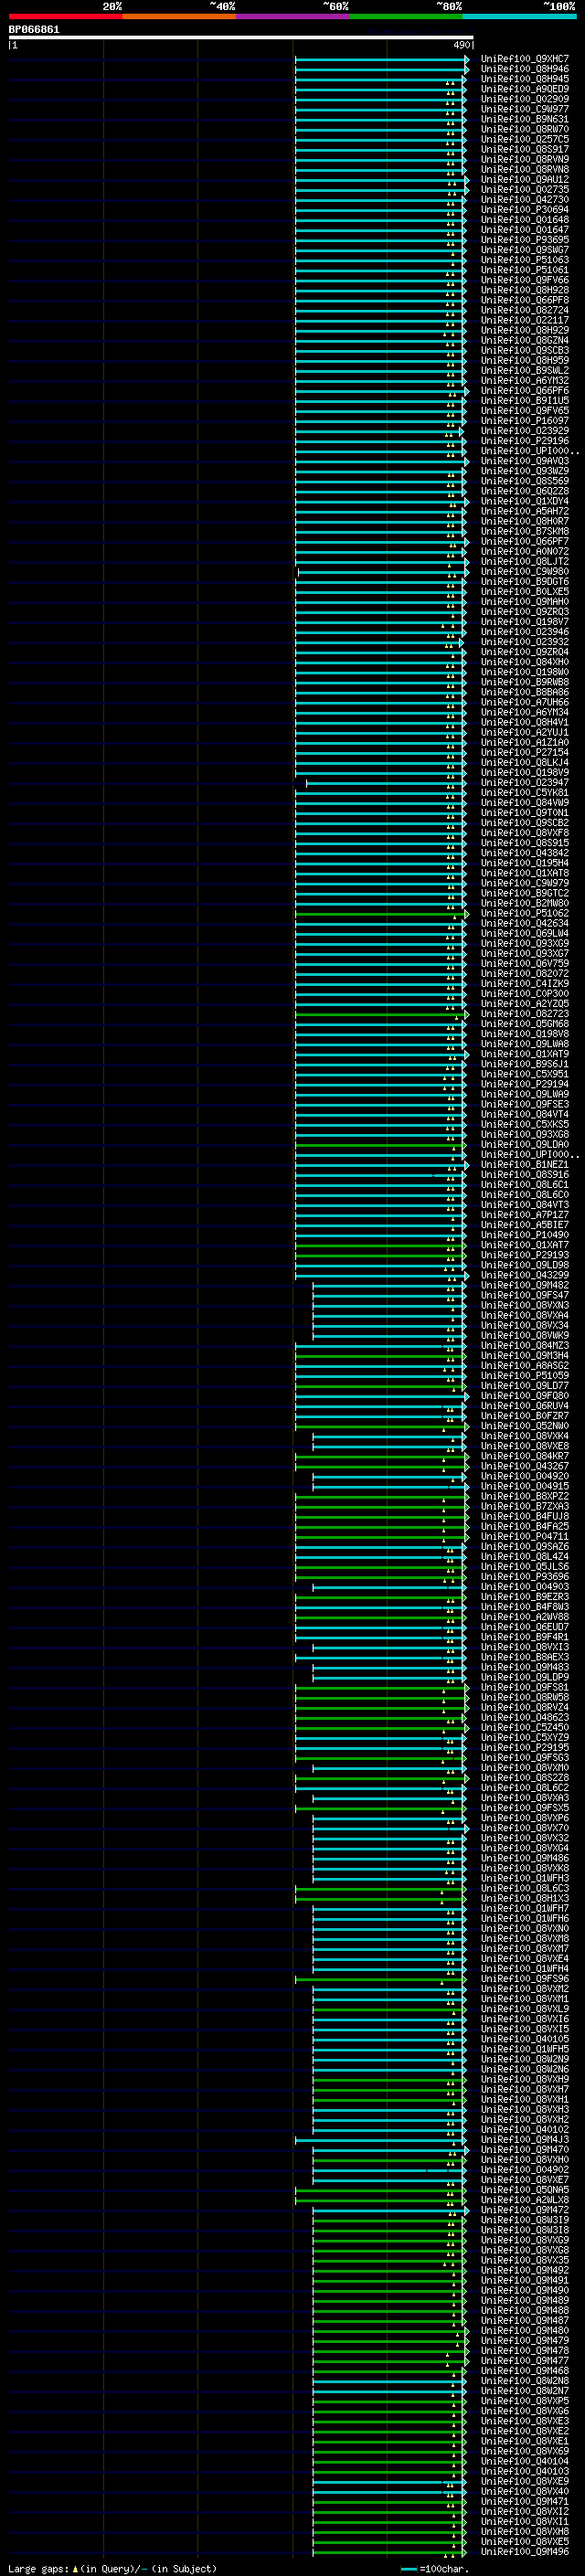Click the query label BP066861
The width and height of the screenshot is (585, 2576).
click(34, 30)
